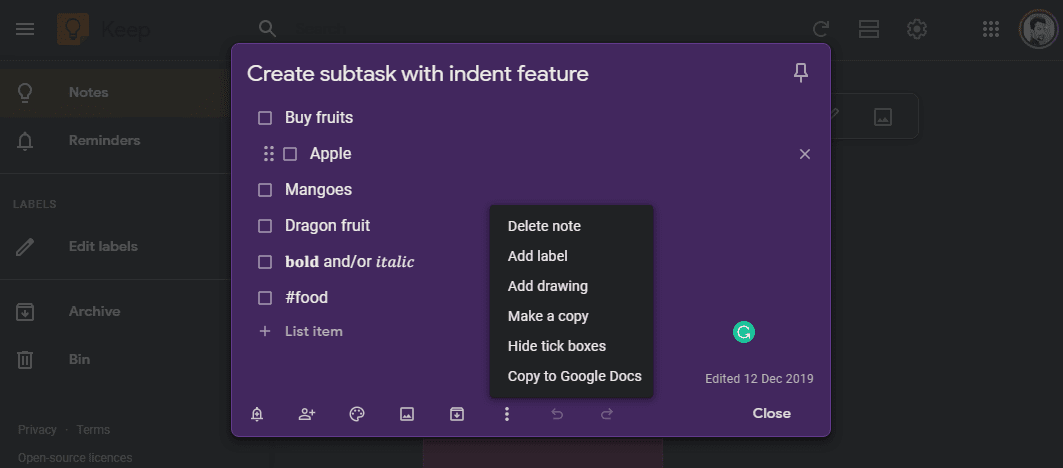
Task: Open Edit labels in the sidebar
Action: (x=115, y=246)
